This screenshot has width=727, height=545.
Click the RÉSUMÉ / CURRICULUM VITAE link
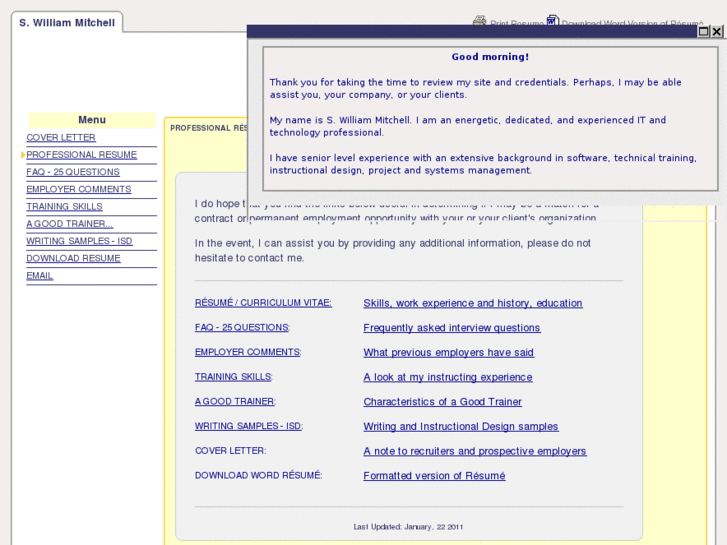coord(263,303)
